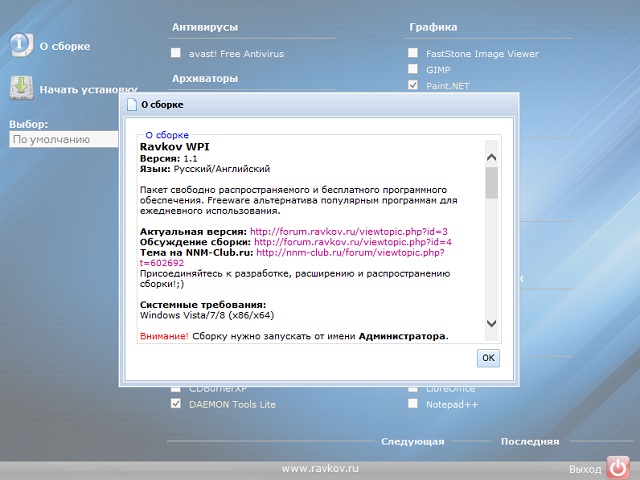640x480 pixels.
Task: Click the scroll down arrow in dialog
Action: click(491, 323)
